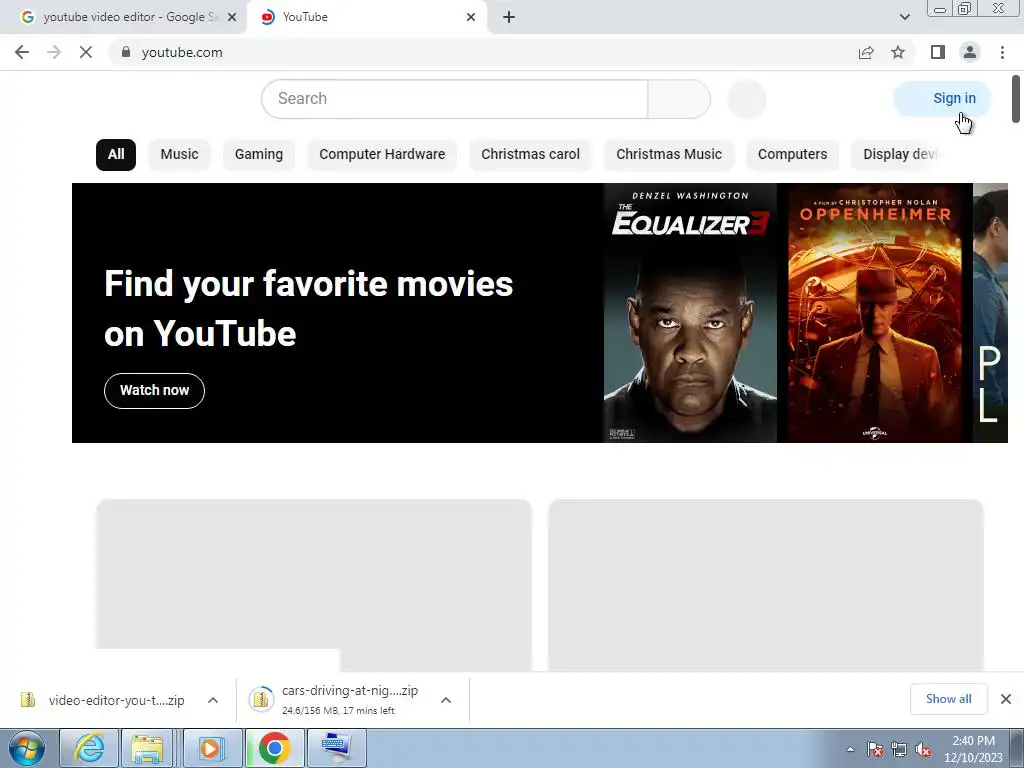The image size is (1024, 768).
Task: Open Windows Explorer folder in taskbar
Action: [148, 748]
